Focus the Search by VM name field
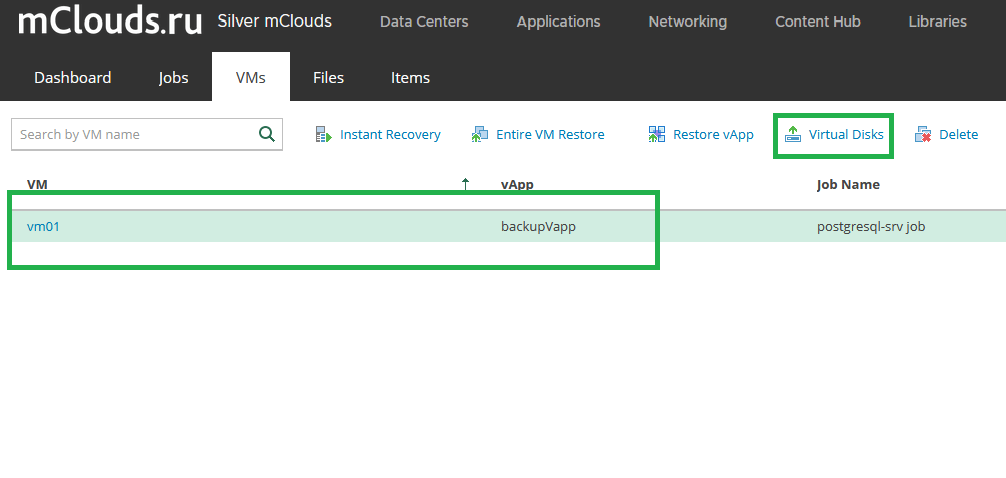 pyautogui.click(x=135, y=134)
